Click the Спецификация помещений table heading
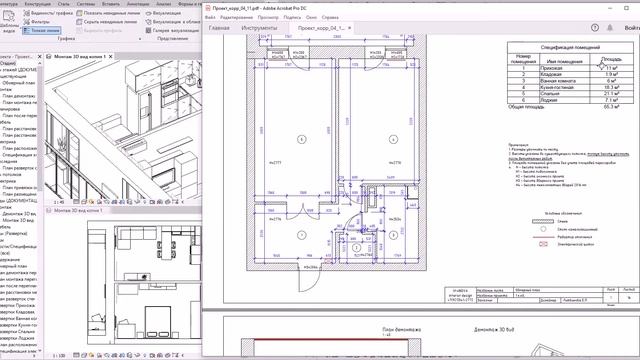The image size is (640, 360). click(x=570, y=47)
